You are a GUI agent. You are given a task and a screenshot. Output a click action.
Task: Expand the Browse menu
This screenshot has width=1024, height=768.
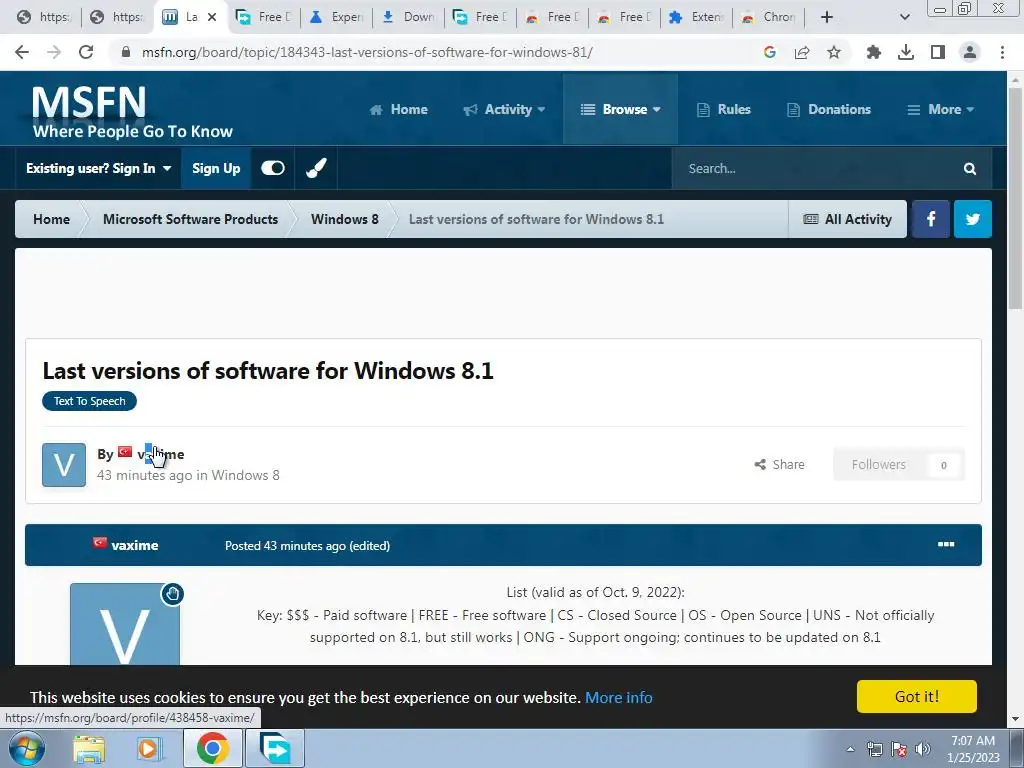coord(620,109)
